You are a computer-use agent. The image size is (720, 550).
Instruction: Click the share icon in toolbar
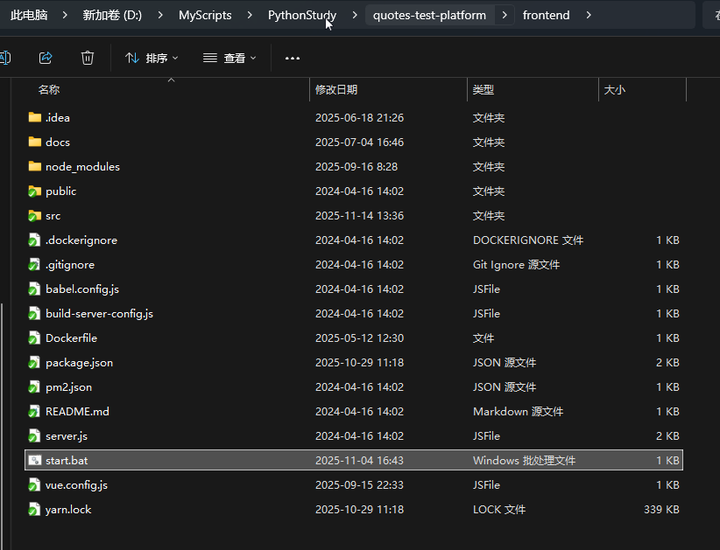coord(45,58)
